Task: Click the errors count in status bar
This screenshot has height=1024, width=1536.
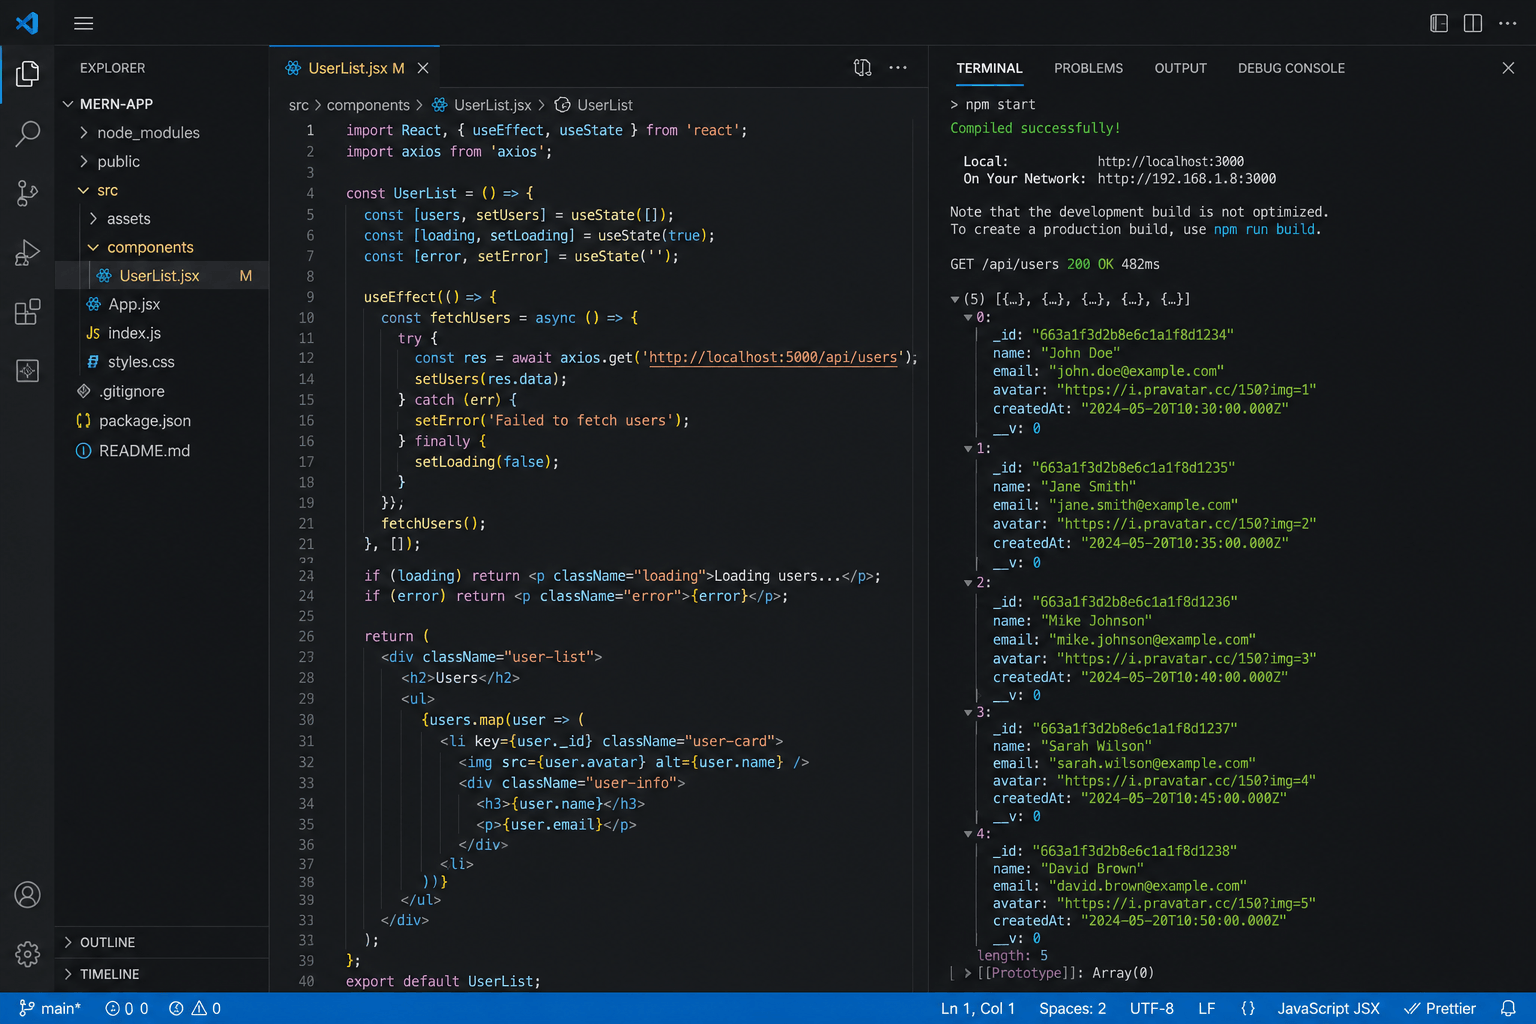Action: click(126, 1008)
